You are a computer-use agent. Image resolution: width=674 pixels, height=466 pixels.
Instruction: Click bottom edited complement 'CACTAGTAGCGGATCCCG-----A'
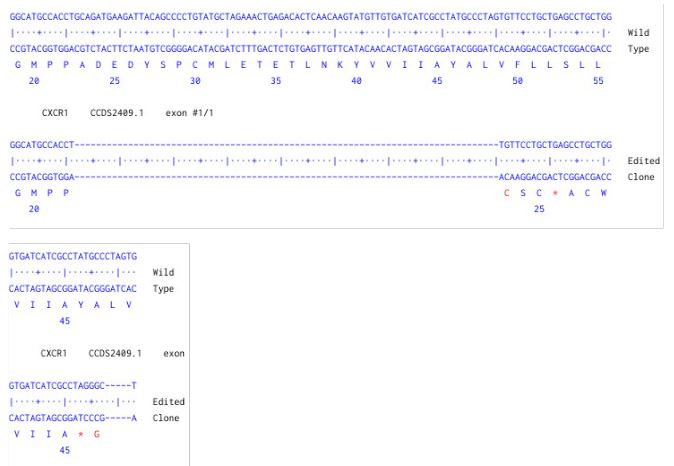73,418
